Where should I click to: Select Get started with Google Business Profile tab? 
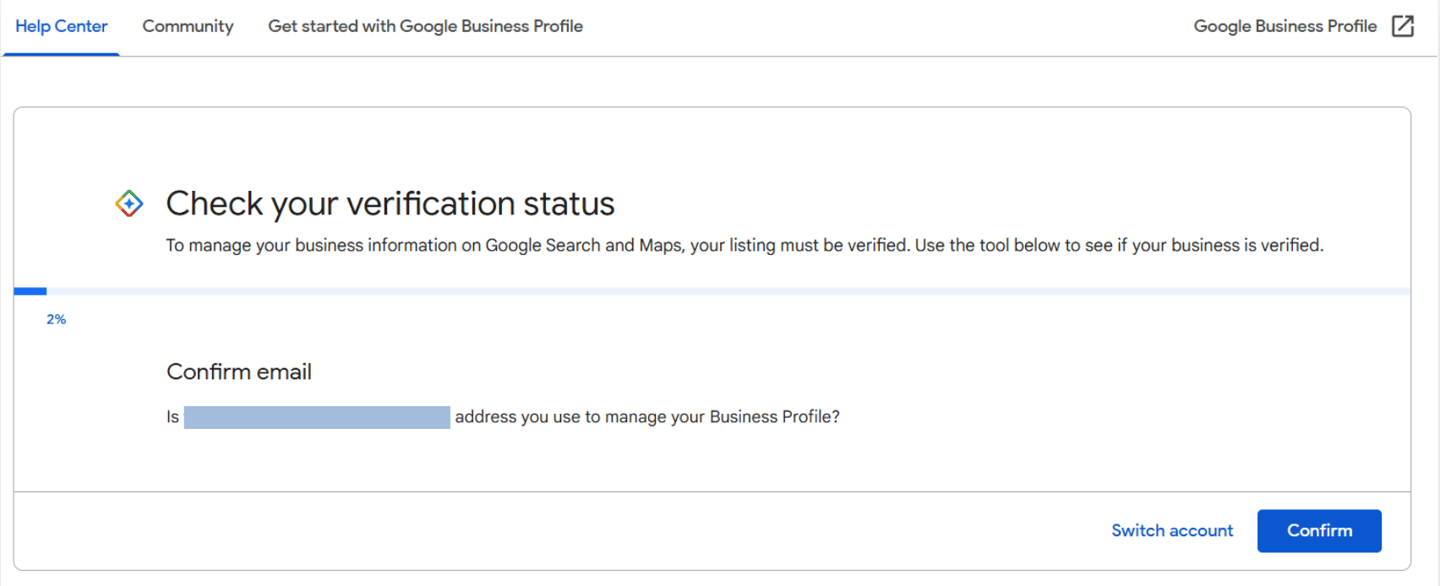pos(425,27)
